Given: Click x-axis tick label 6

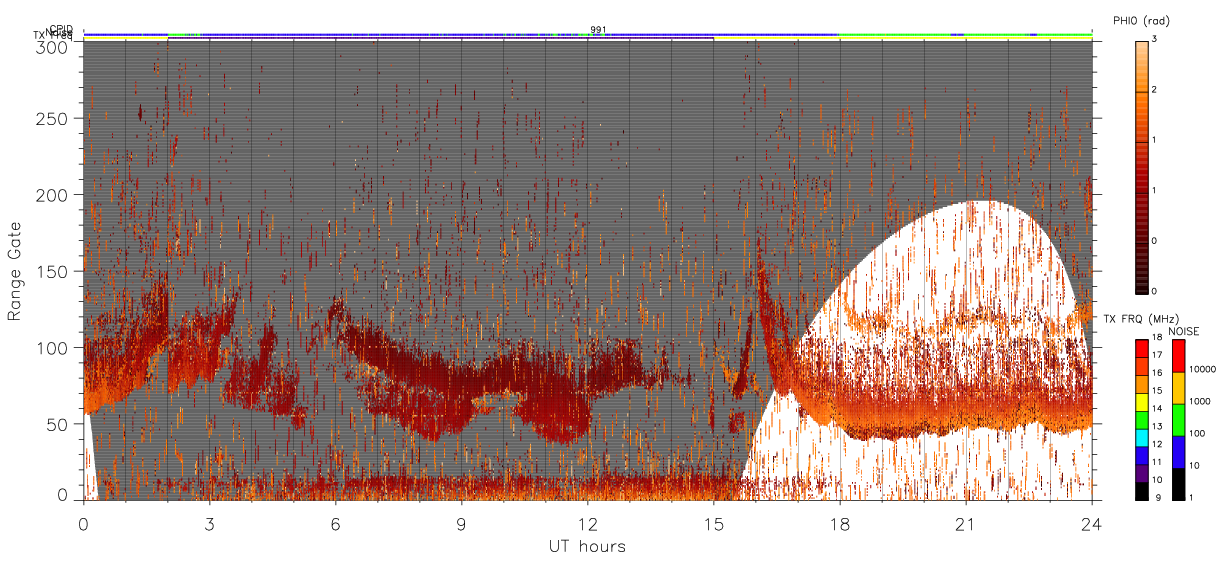Looking at the screenshot, I should click(336, 523).
